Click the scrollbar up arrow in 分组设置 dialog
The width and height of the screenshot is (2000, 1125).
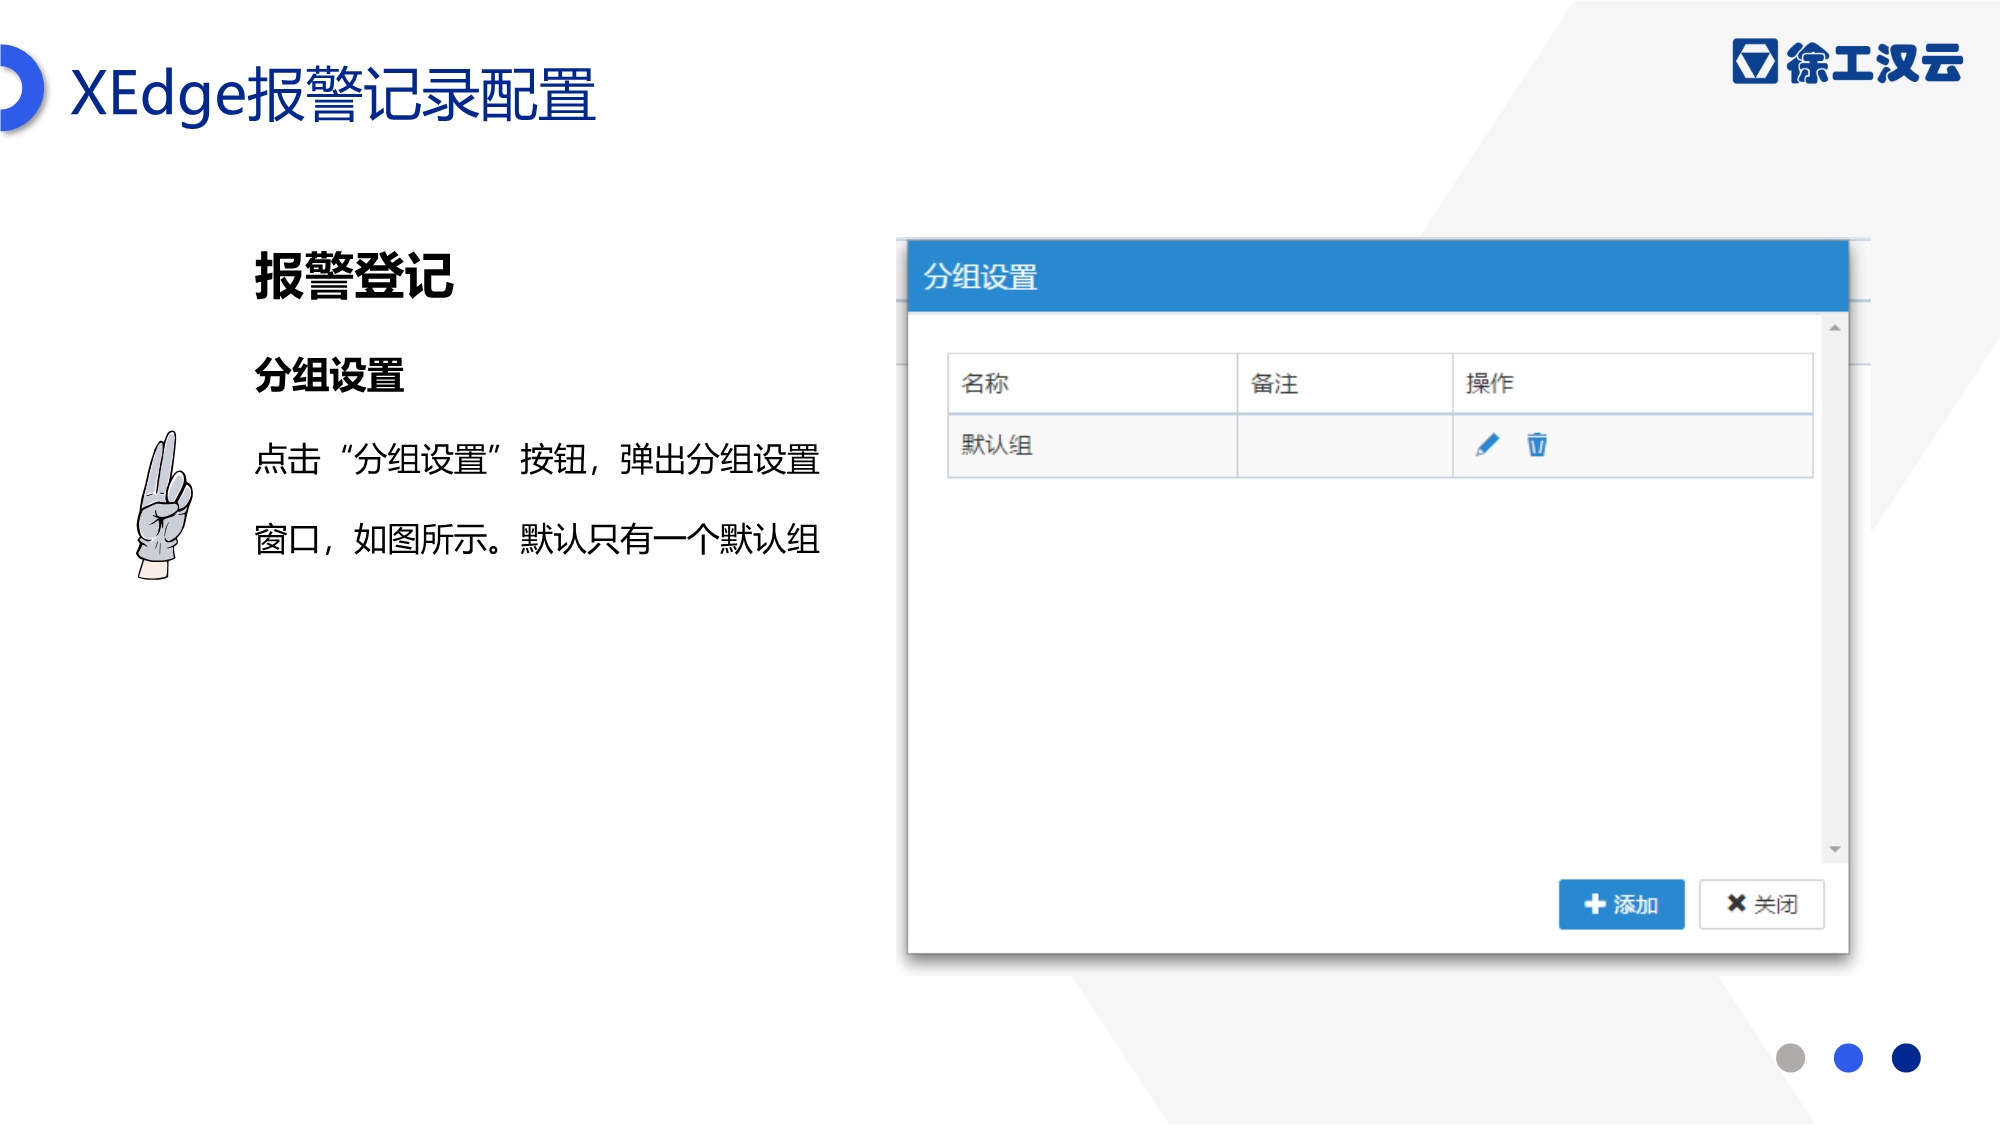tap(1835, 328)
